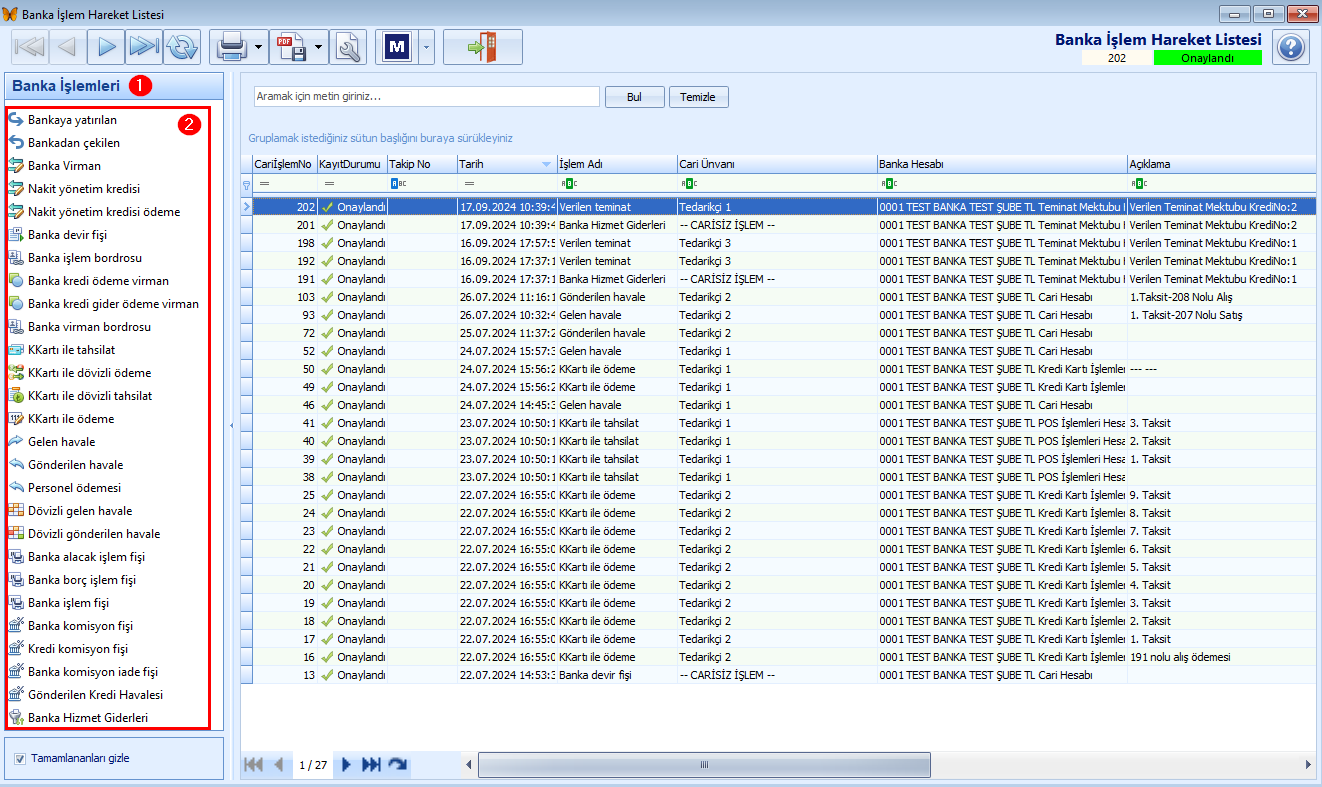The height and width of the screenshot is (787, 1322).
Task: Click the horizontal scrollbar thumb
Action: coord(704,765)
